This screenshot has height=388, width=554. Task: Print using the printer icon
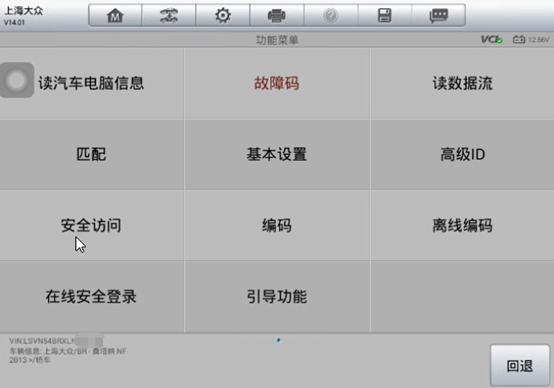click(x=277, y=16)
